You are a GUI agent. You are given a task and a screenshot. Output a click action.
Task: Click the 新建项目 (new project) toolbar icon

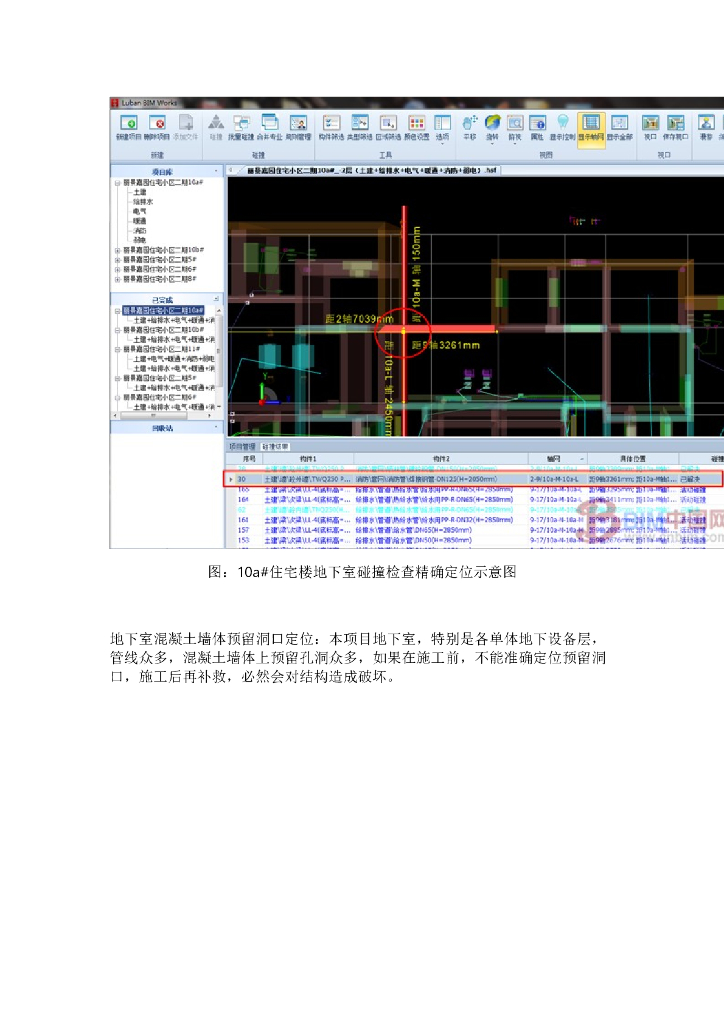129,127
